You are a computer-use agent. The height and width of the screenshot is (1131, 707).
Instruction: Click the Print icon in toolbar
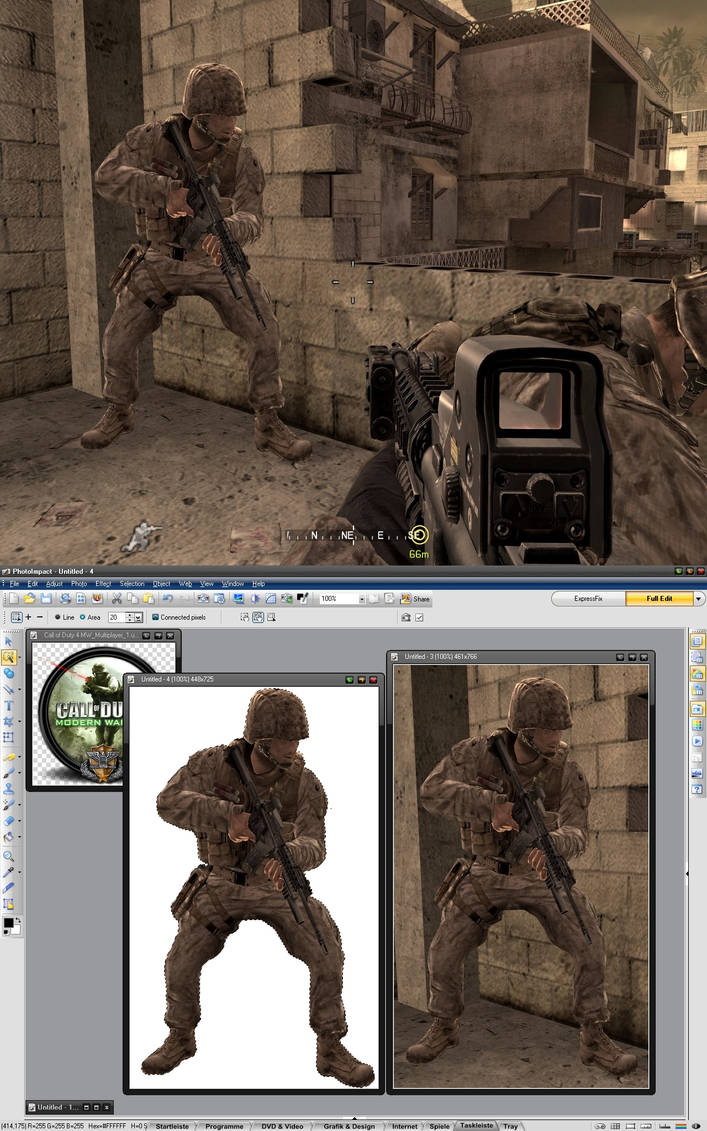pyautogui.click(x=66, y=598)
